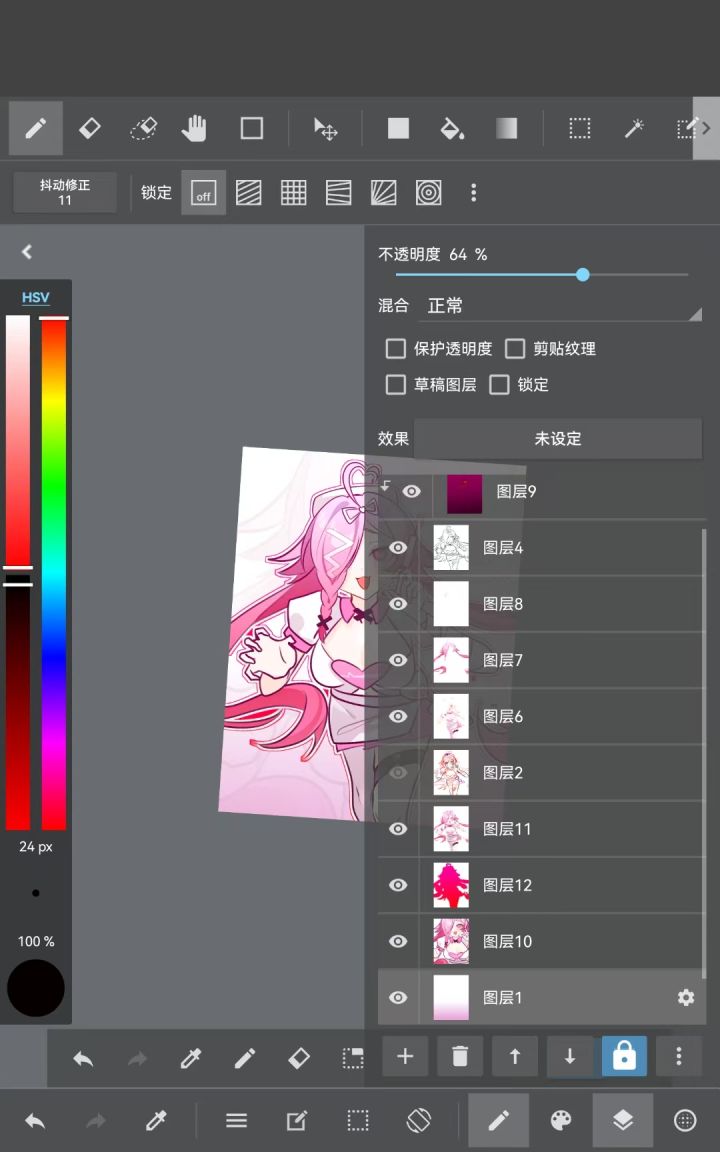Show the hidden 图层2
The height and width of the screenshot is (1152, 720).
click(x=398, y=772)
